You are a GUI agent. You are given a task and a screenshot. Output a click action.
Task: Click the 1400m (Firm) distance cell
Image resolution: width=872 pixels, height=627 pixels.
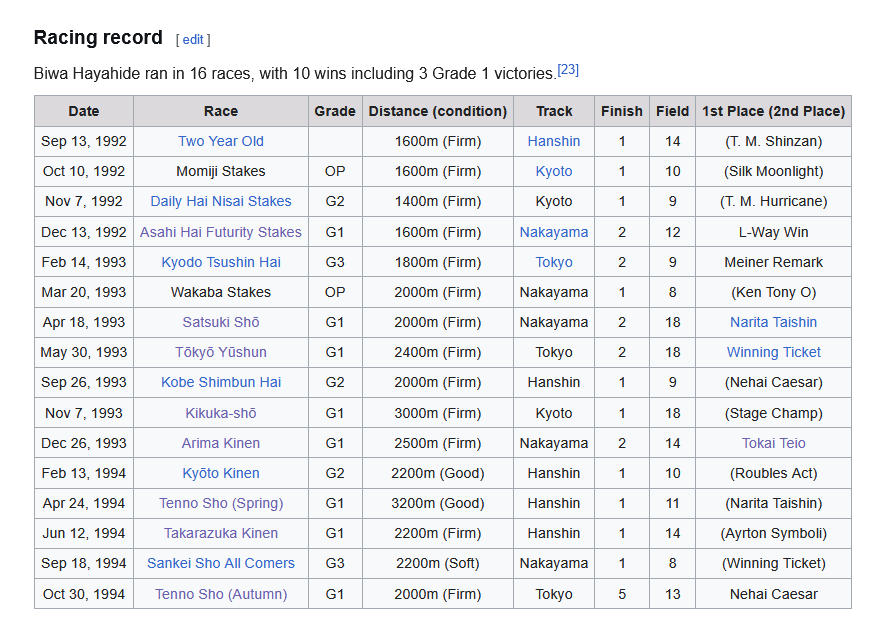tap(438, 201)
